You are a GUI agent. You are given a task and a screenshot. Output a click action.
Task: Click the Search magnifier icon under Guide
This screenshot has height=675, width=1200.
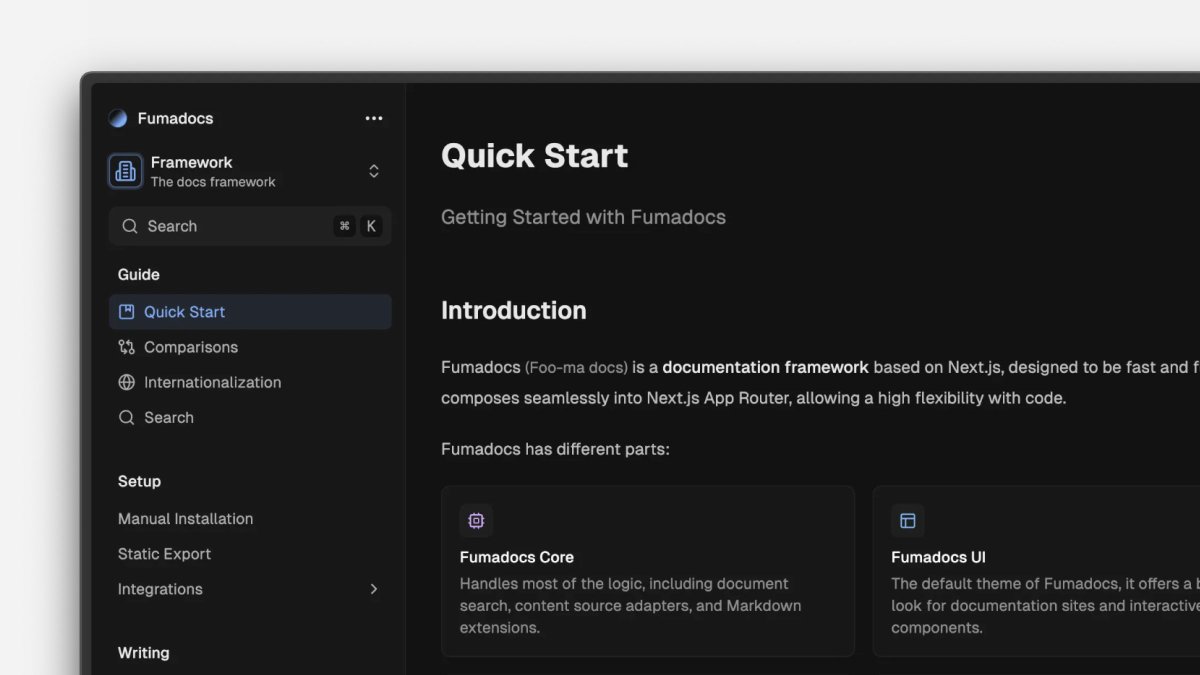point(127,417)
